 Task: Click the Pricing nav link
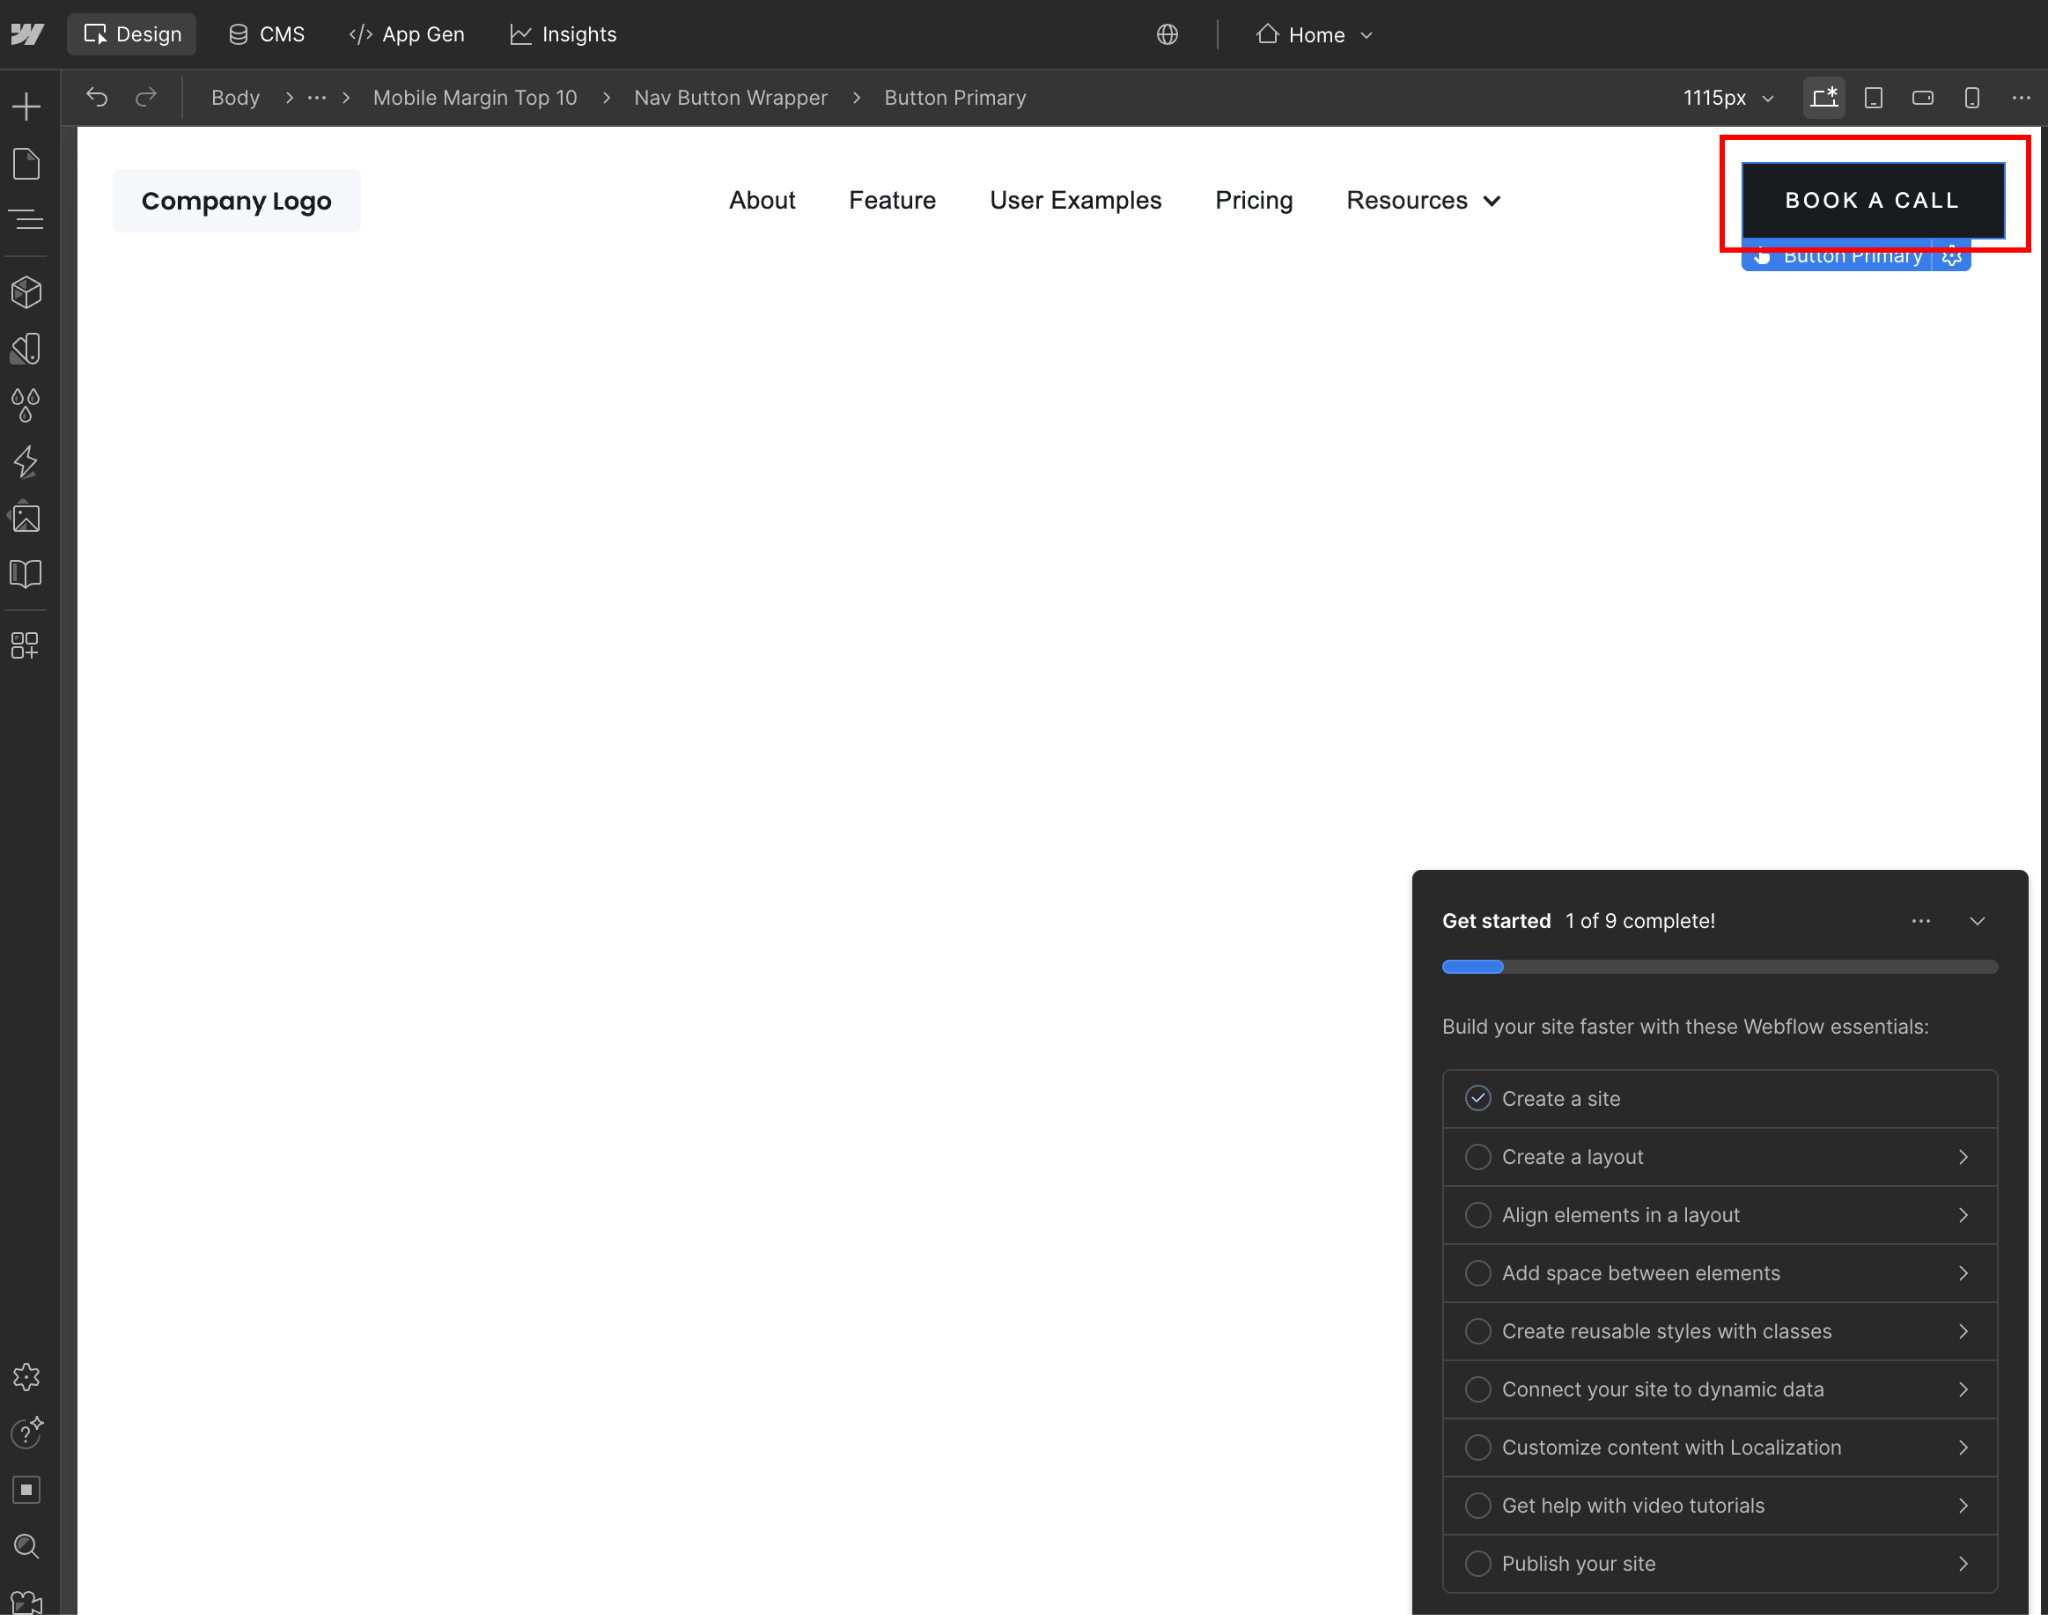[1254, 200]
